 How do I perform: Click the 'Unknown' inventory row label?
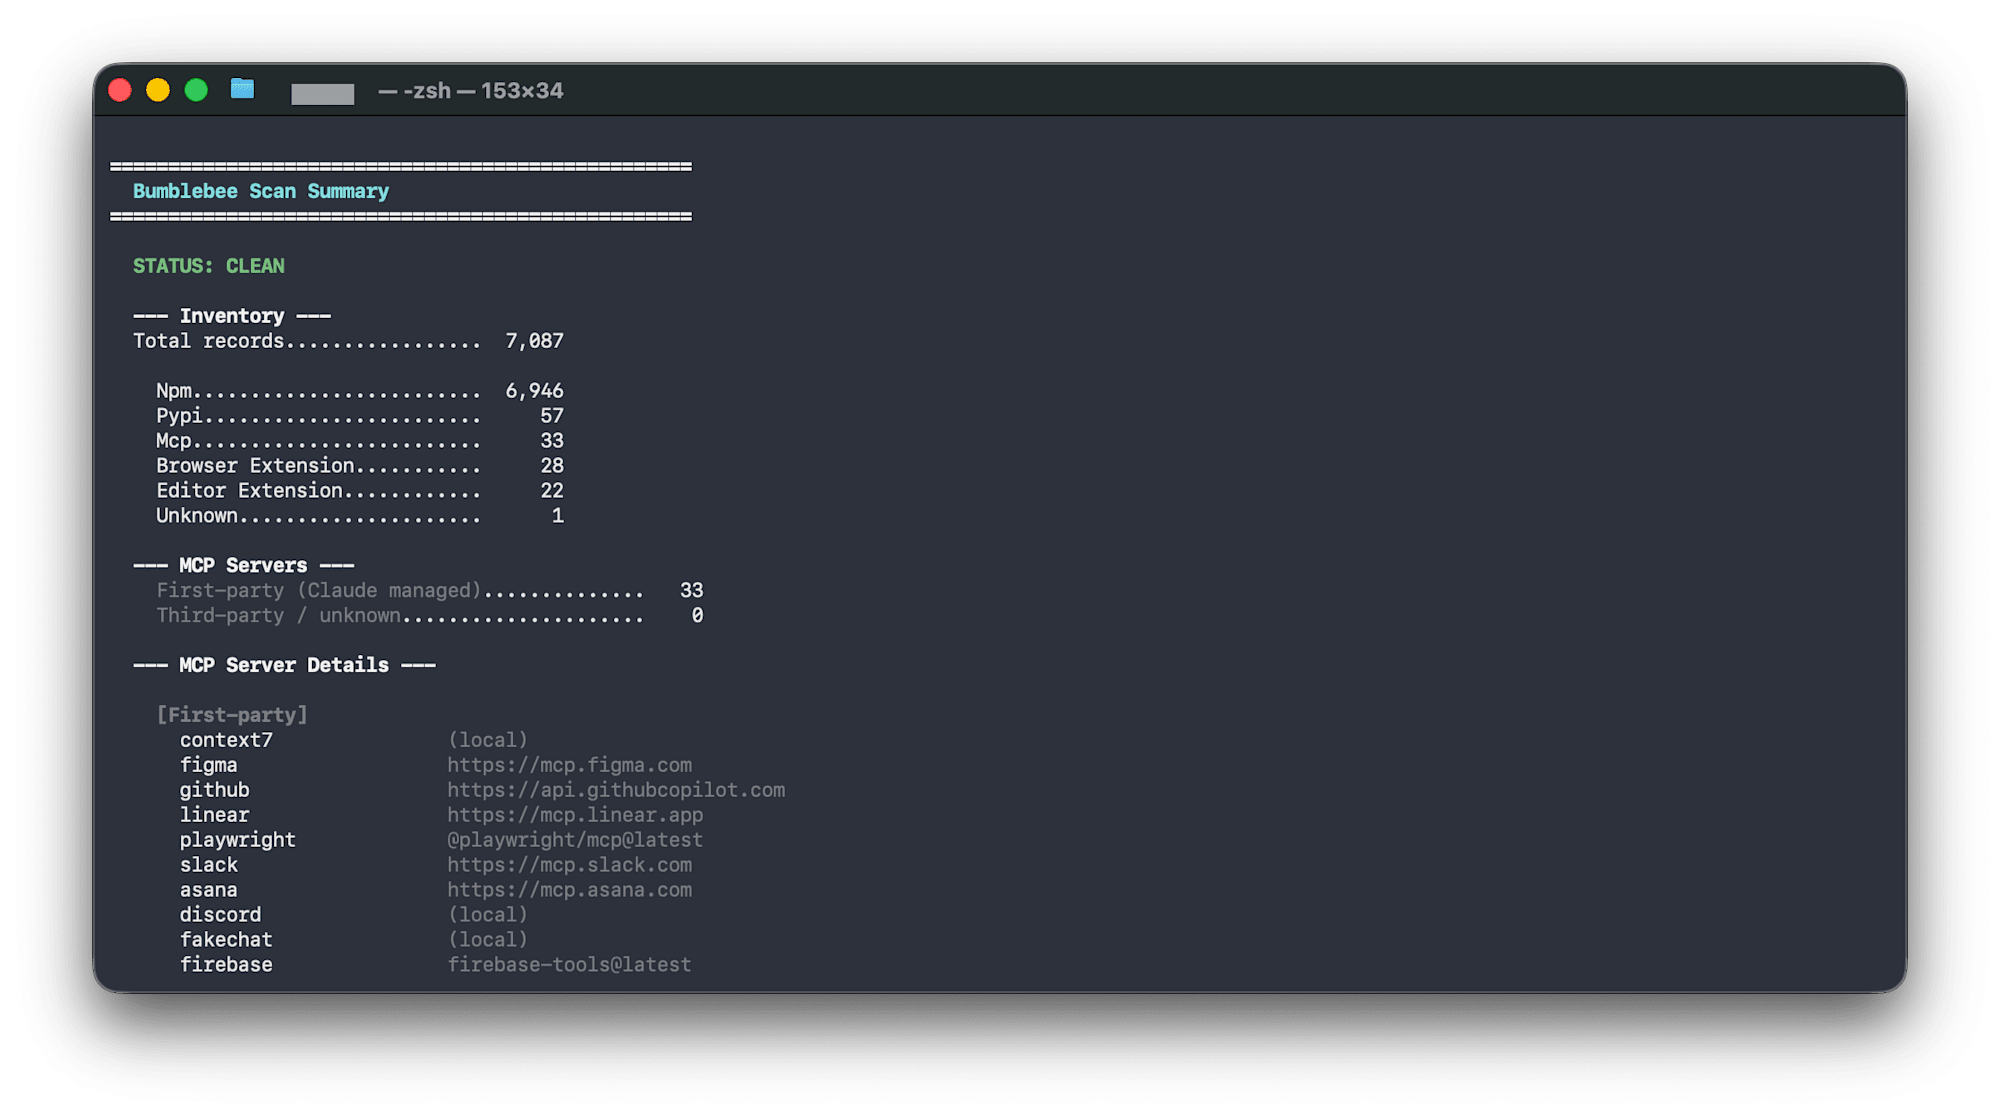pyautogui.click(x=197, y=516)
